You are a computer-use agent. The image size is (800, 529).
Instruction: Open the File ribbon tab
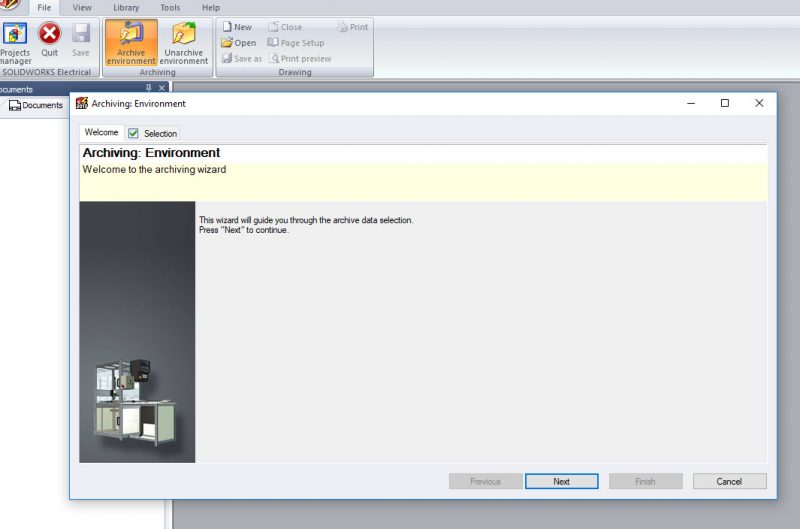[44, 8]
